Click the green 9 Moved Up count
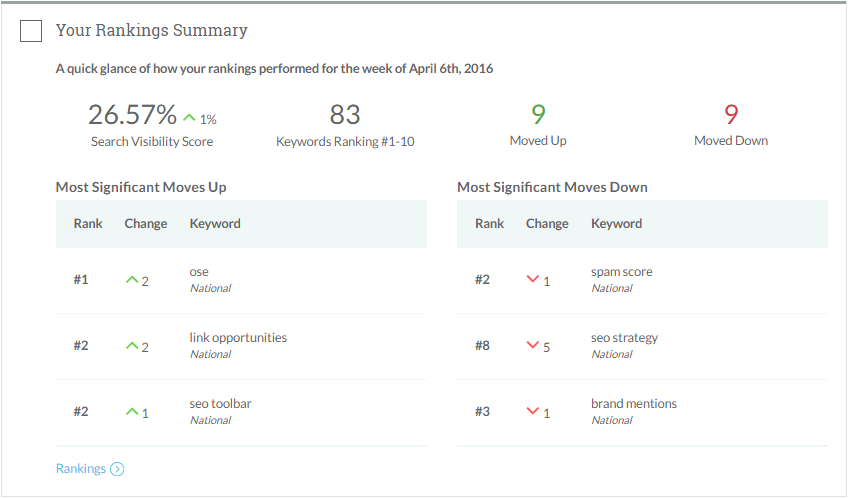 538,115
